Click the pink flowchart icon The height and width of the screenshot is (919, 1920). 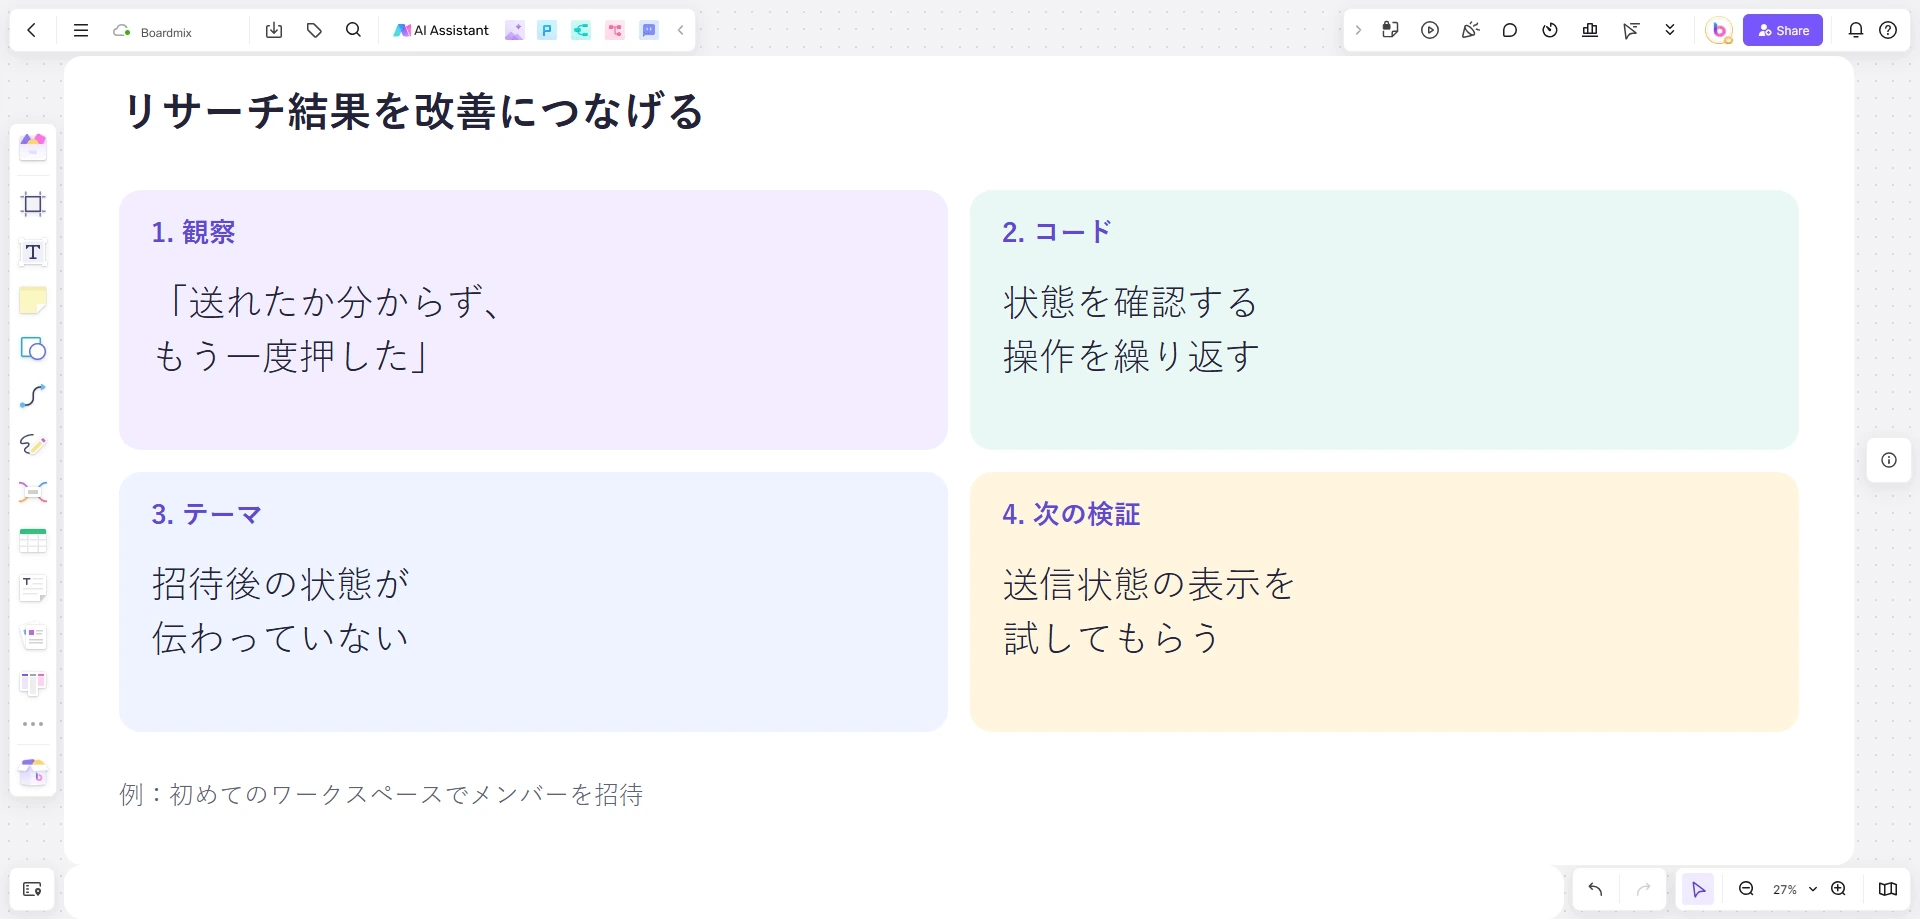[x=615, y=30]
